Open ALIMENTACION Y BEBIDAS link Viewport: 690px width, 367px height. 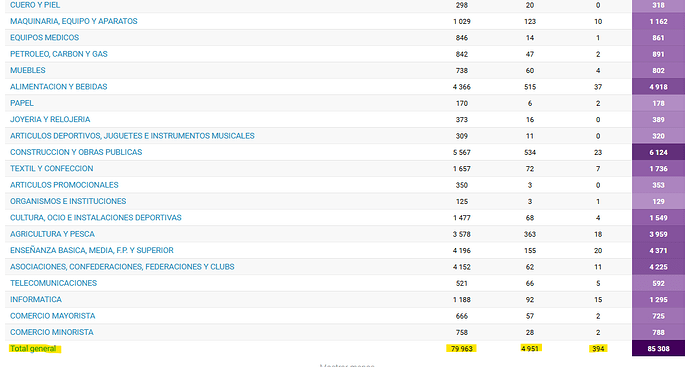point(59,87)
